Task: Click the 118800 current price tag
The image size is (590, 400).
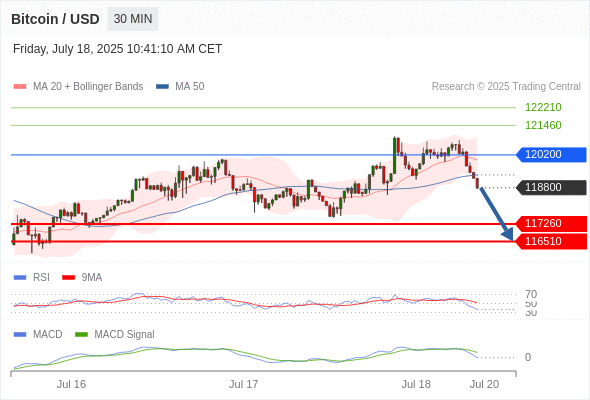Action: coord(551,187)
